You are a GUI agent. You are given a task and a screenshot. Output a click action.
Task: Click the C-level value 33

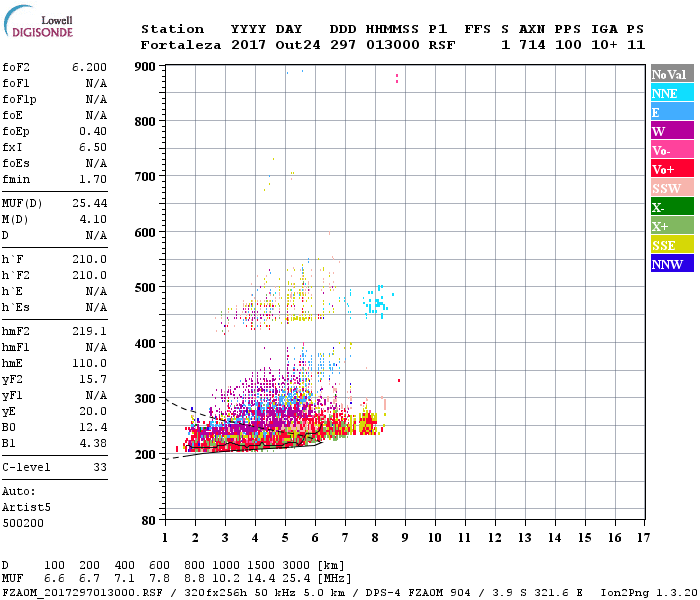pos(100,467)
